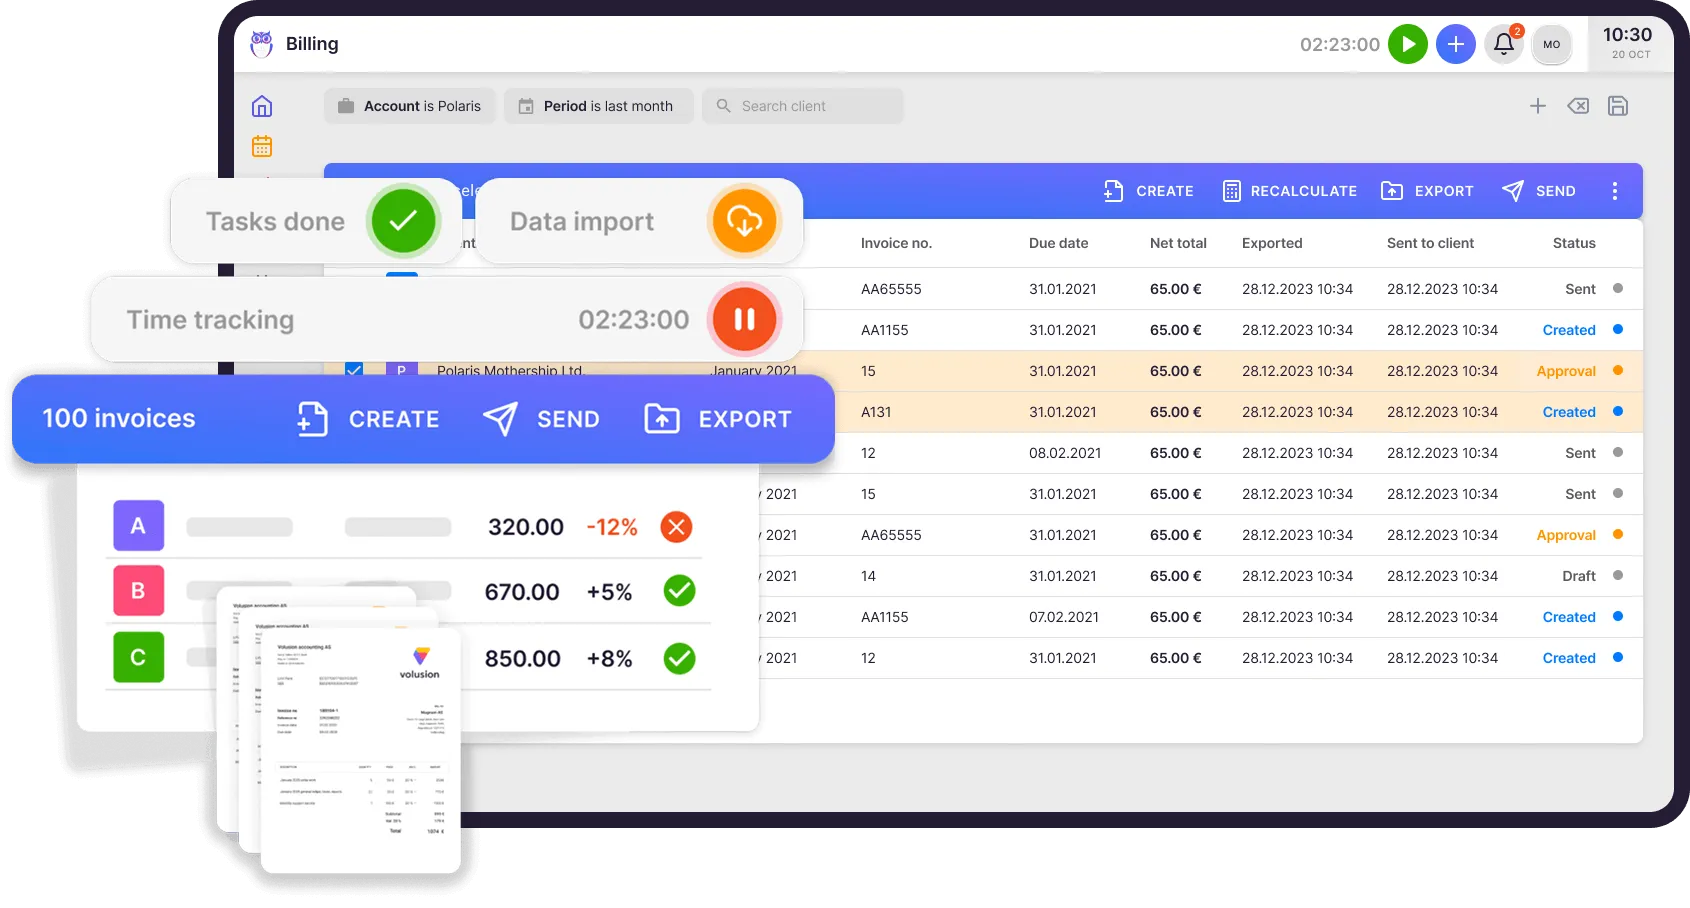Click the Create invoice icon in toolbar
The height and width of the screenshot is (908, 1690).
tap(1114, 190)
